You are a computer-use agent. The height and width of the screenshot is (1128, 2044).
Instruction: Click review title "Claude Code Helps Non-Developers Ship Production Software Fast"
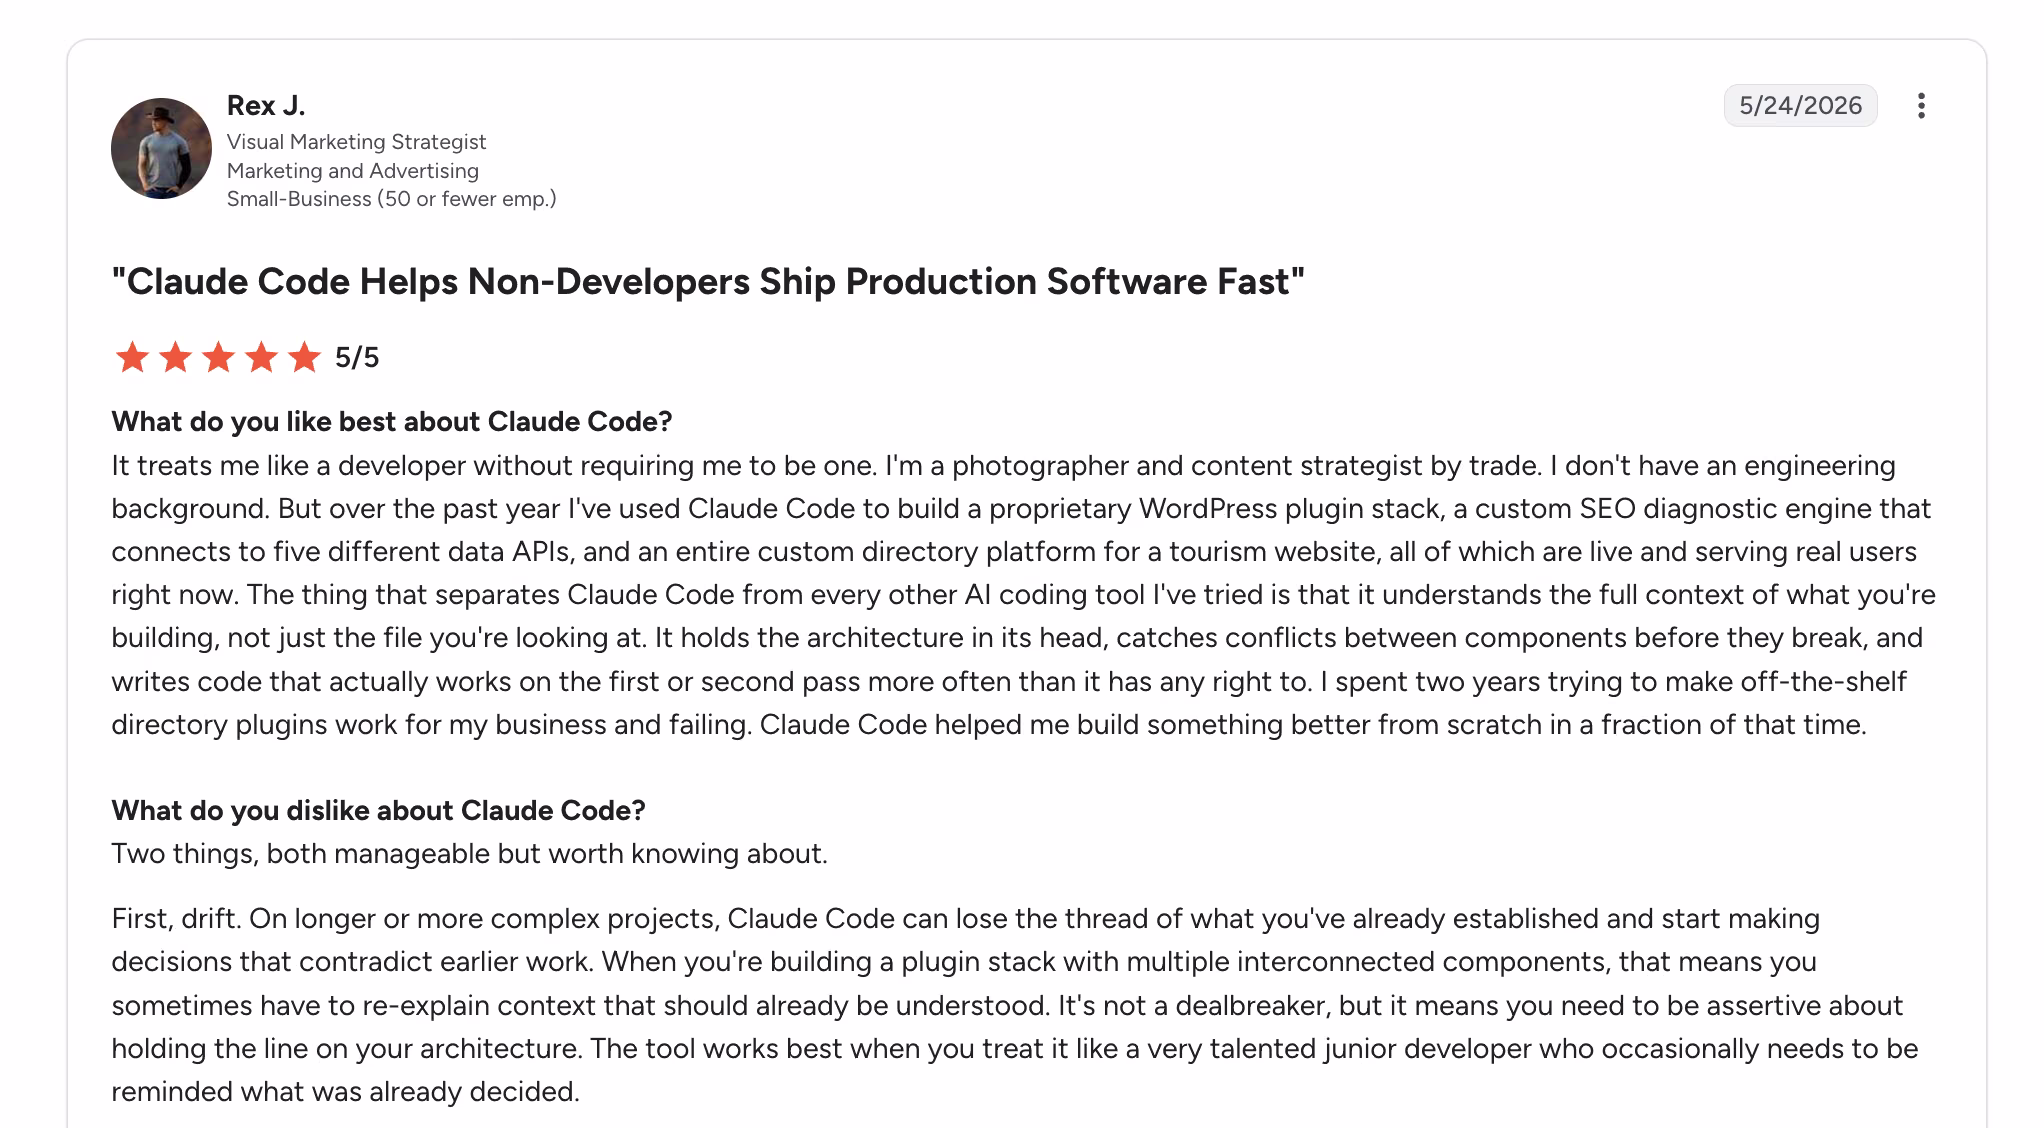[708, 281]
